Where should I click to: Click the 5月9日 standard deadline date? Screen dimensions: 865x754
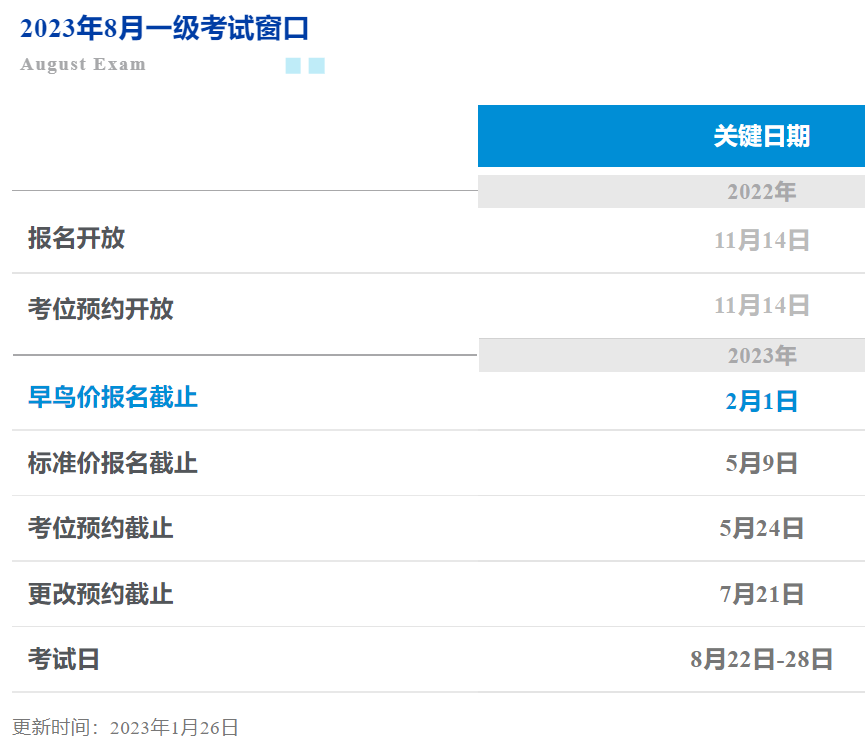click(x=761, y=464)
